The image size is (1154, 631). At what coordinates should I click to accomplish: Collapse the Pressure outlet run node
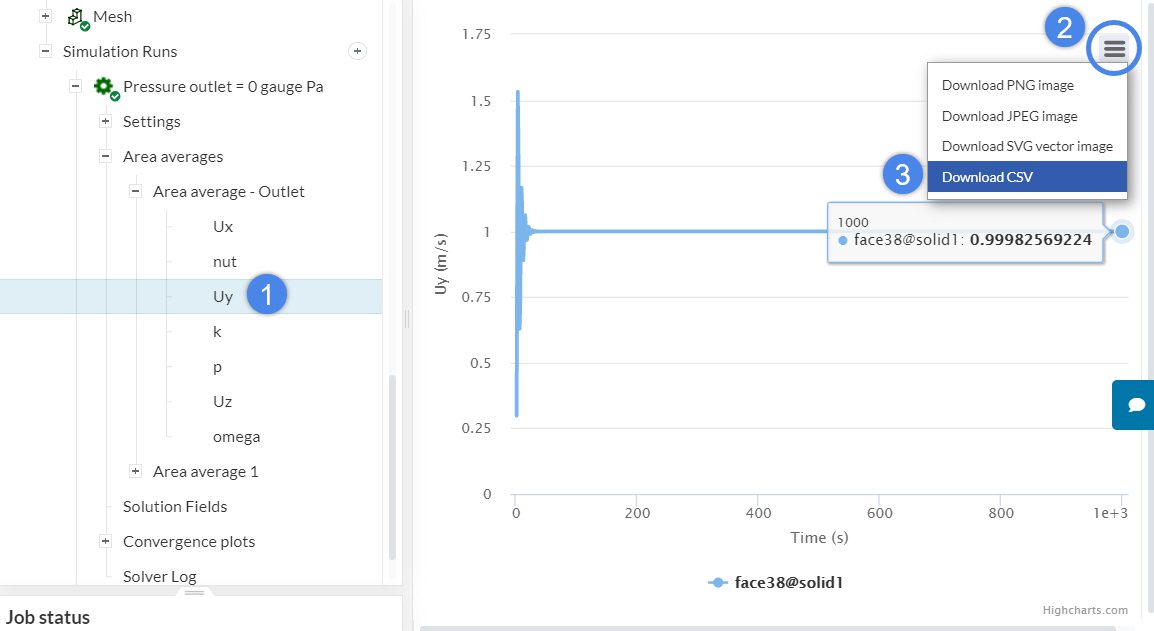(x=75, y=87)
